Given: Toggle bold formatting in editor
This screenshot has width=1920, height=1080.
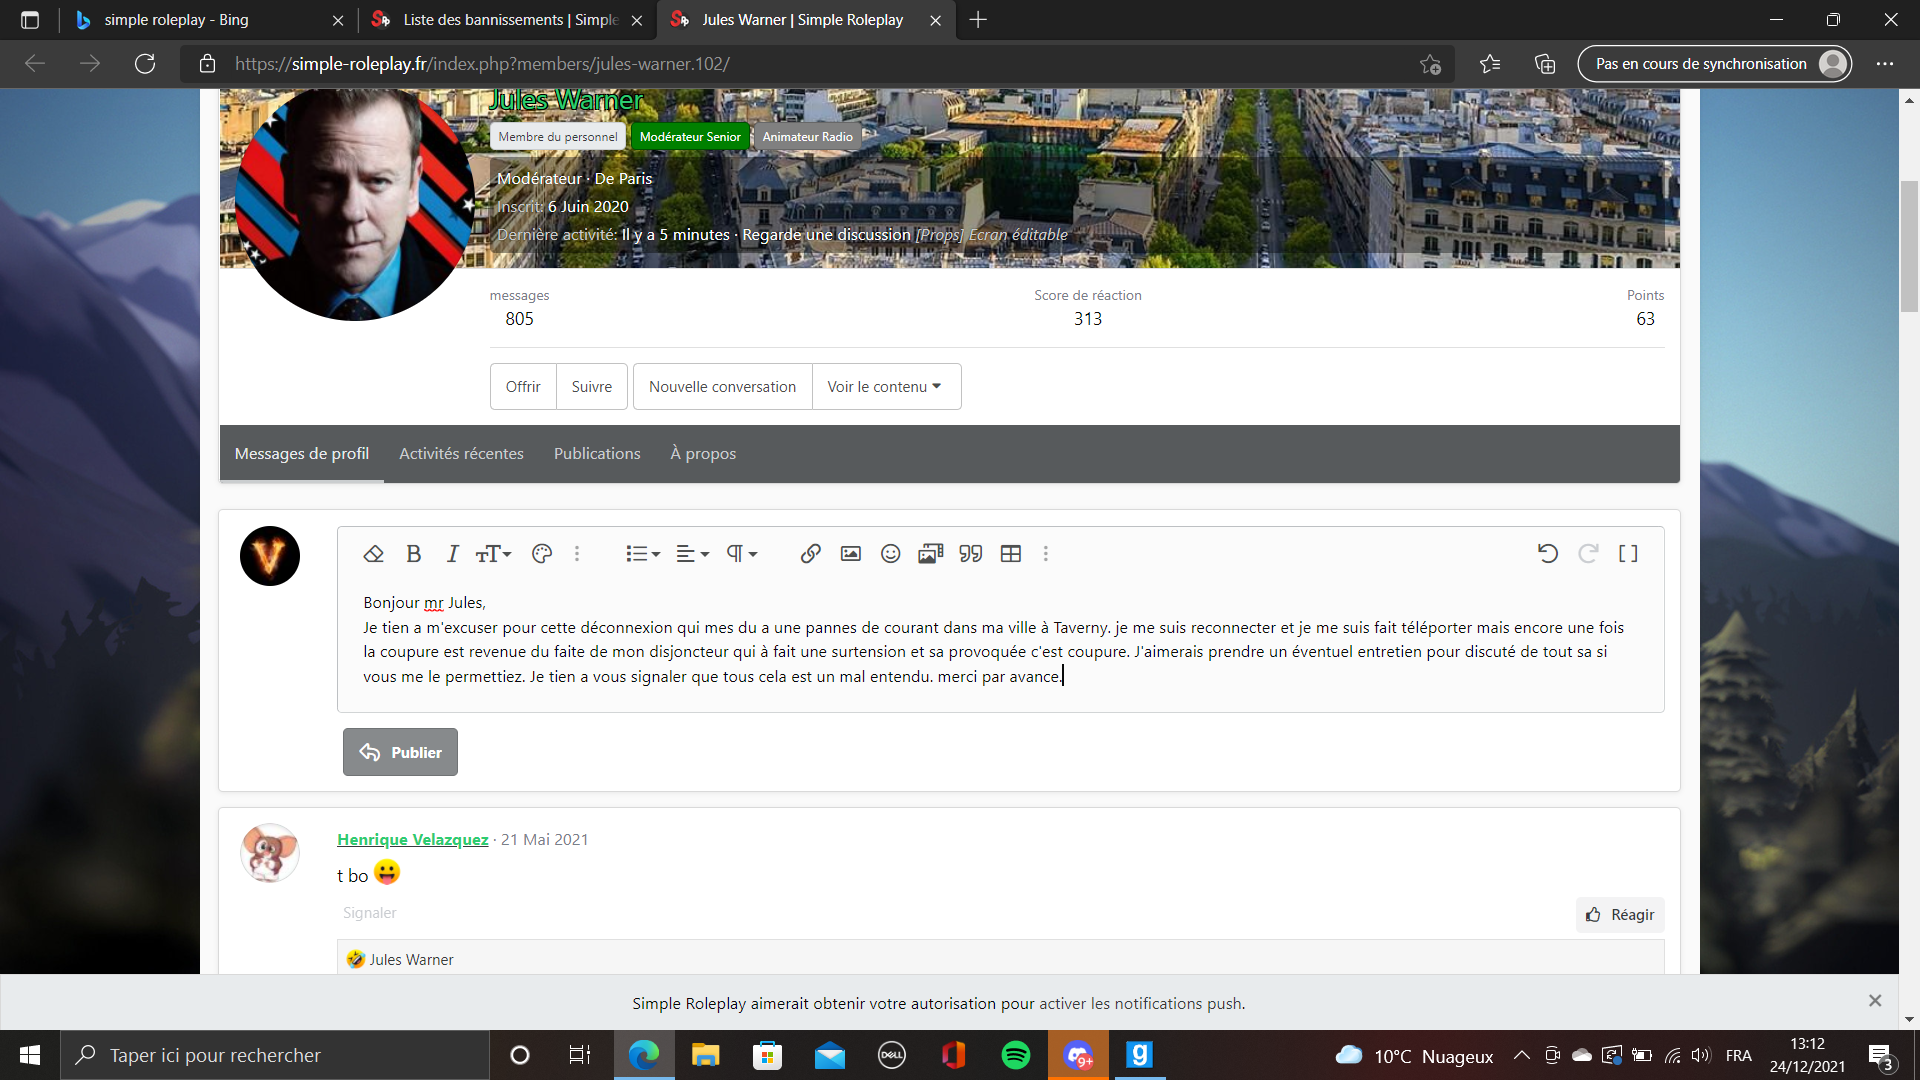Looking at the screenshot, I should pos(413,553).
